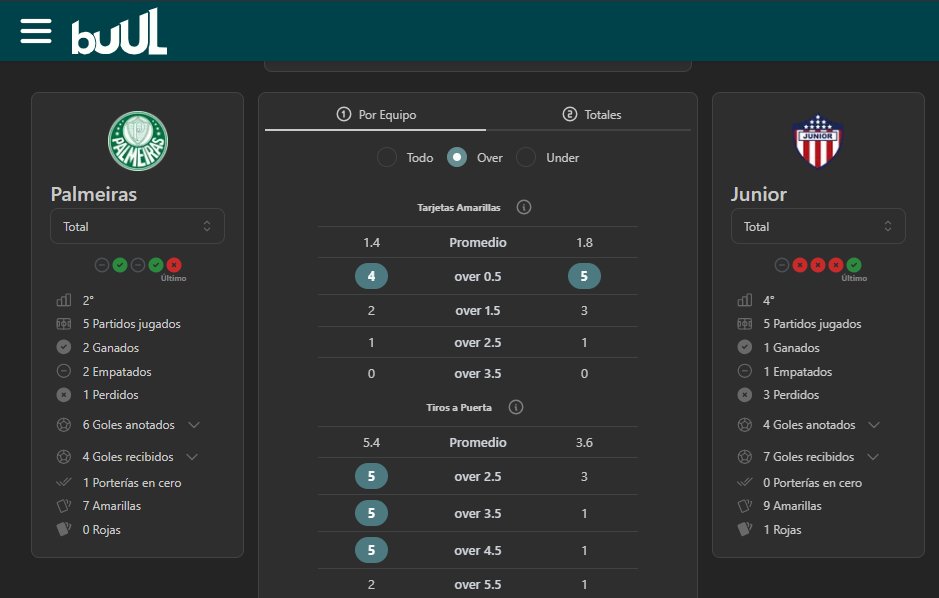939x598 pixels.
Task: Click Junior yellow cards average 1.8
Action: click(584, 242)
